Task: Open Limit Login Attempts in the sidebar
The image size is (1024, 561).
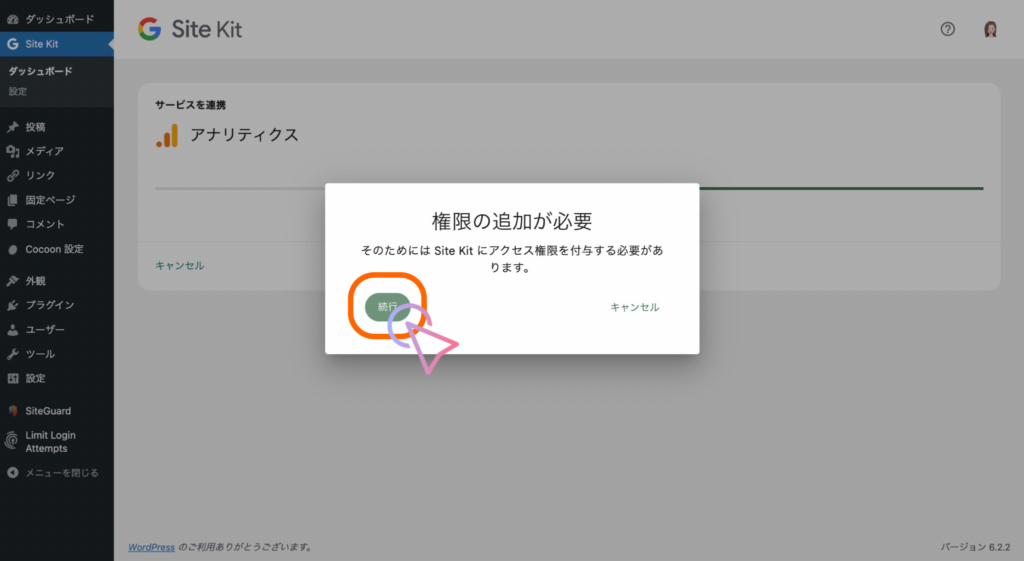Action: (x=50, y=441)
